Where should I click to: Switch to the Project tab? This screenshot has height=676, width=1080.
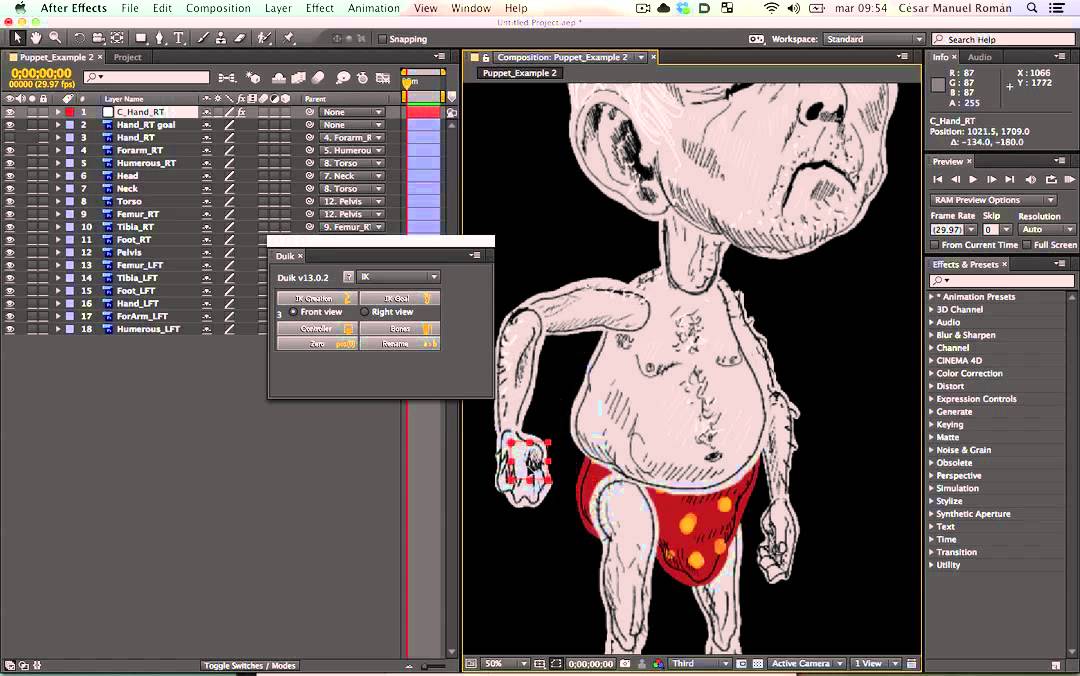click(127, 57)
